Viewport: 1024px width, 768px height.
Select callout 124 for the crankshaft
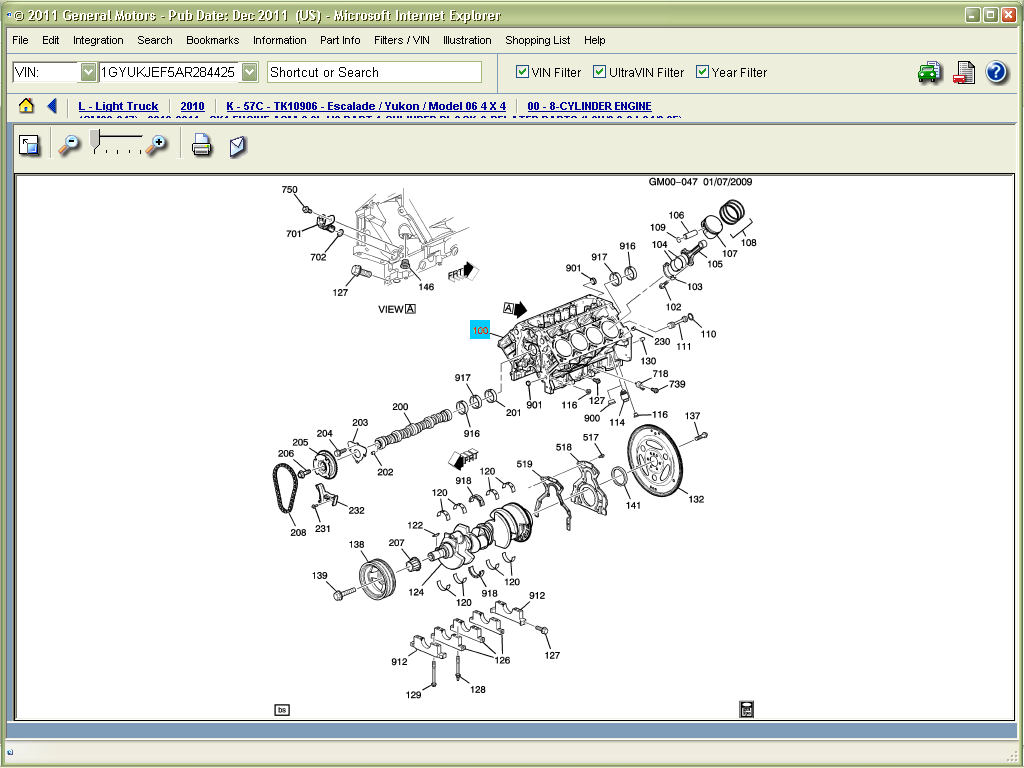[416, 592]
